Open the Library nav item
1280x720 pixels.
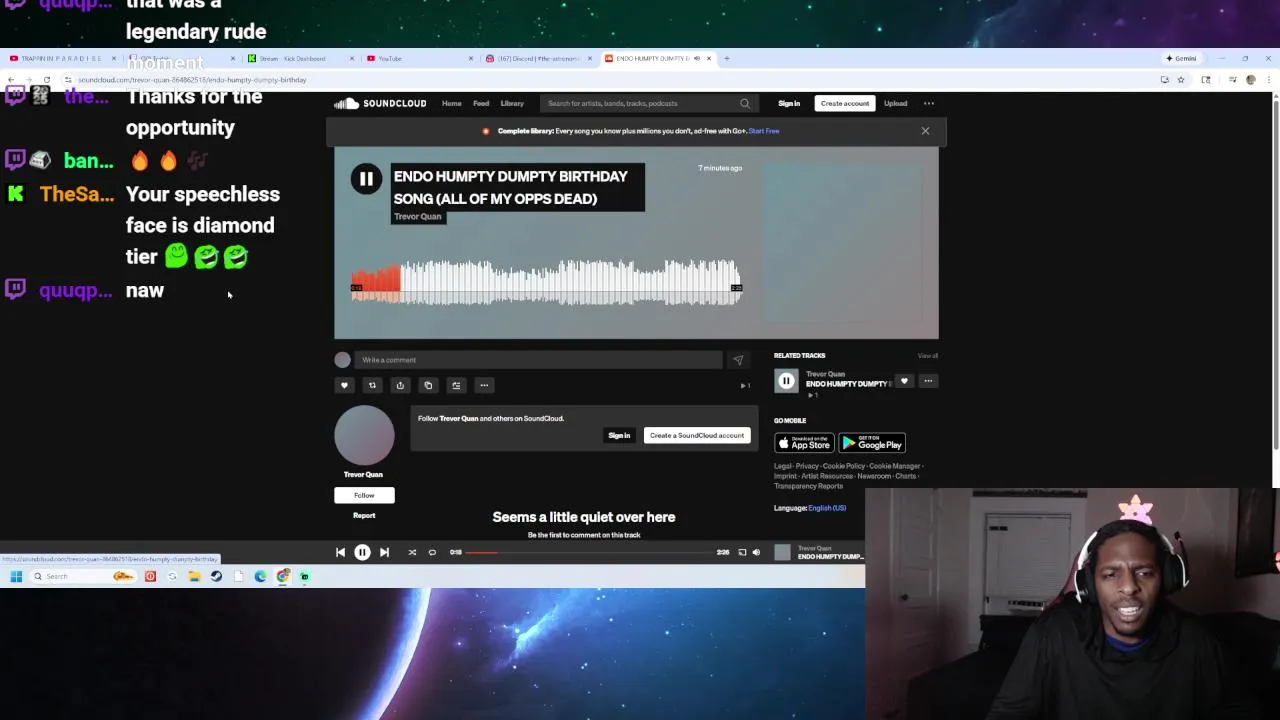point(512,103)
